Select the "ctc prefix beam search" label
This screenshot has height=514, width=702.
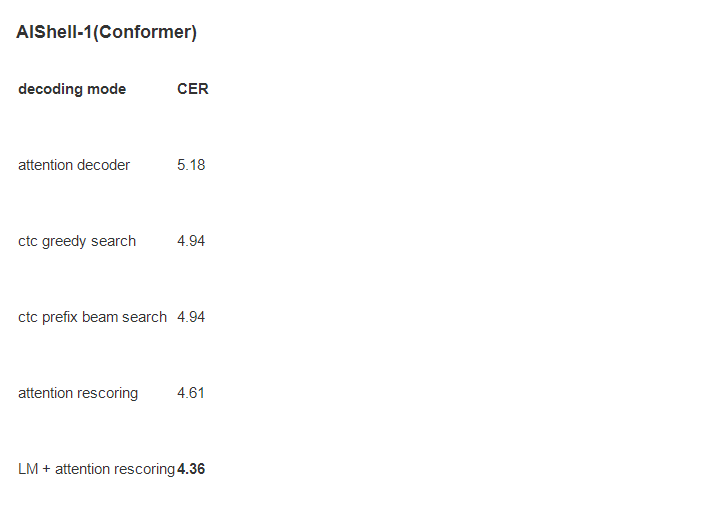92,317
